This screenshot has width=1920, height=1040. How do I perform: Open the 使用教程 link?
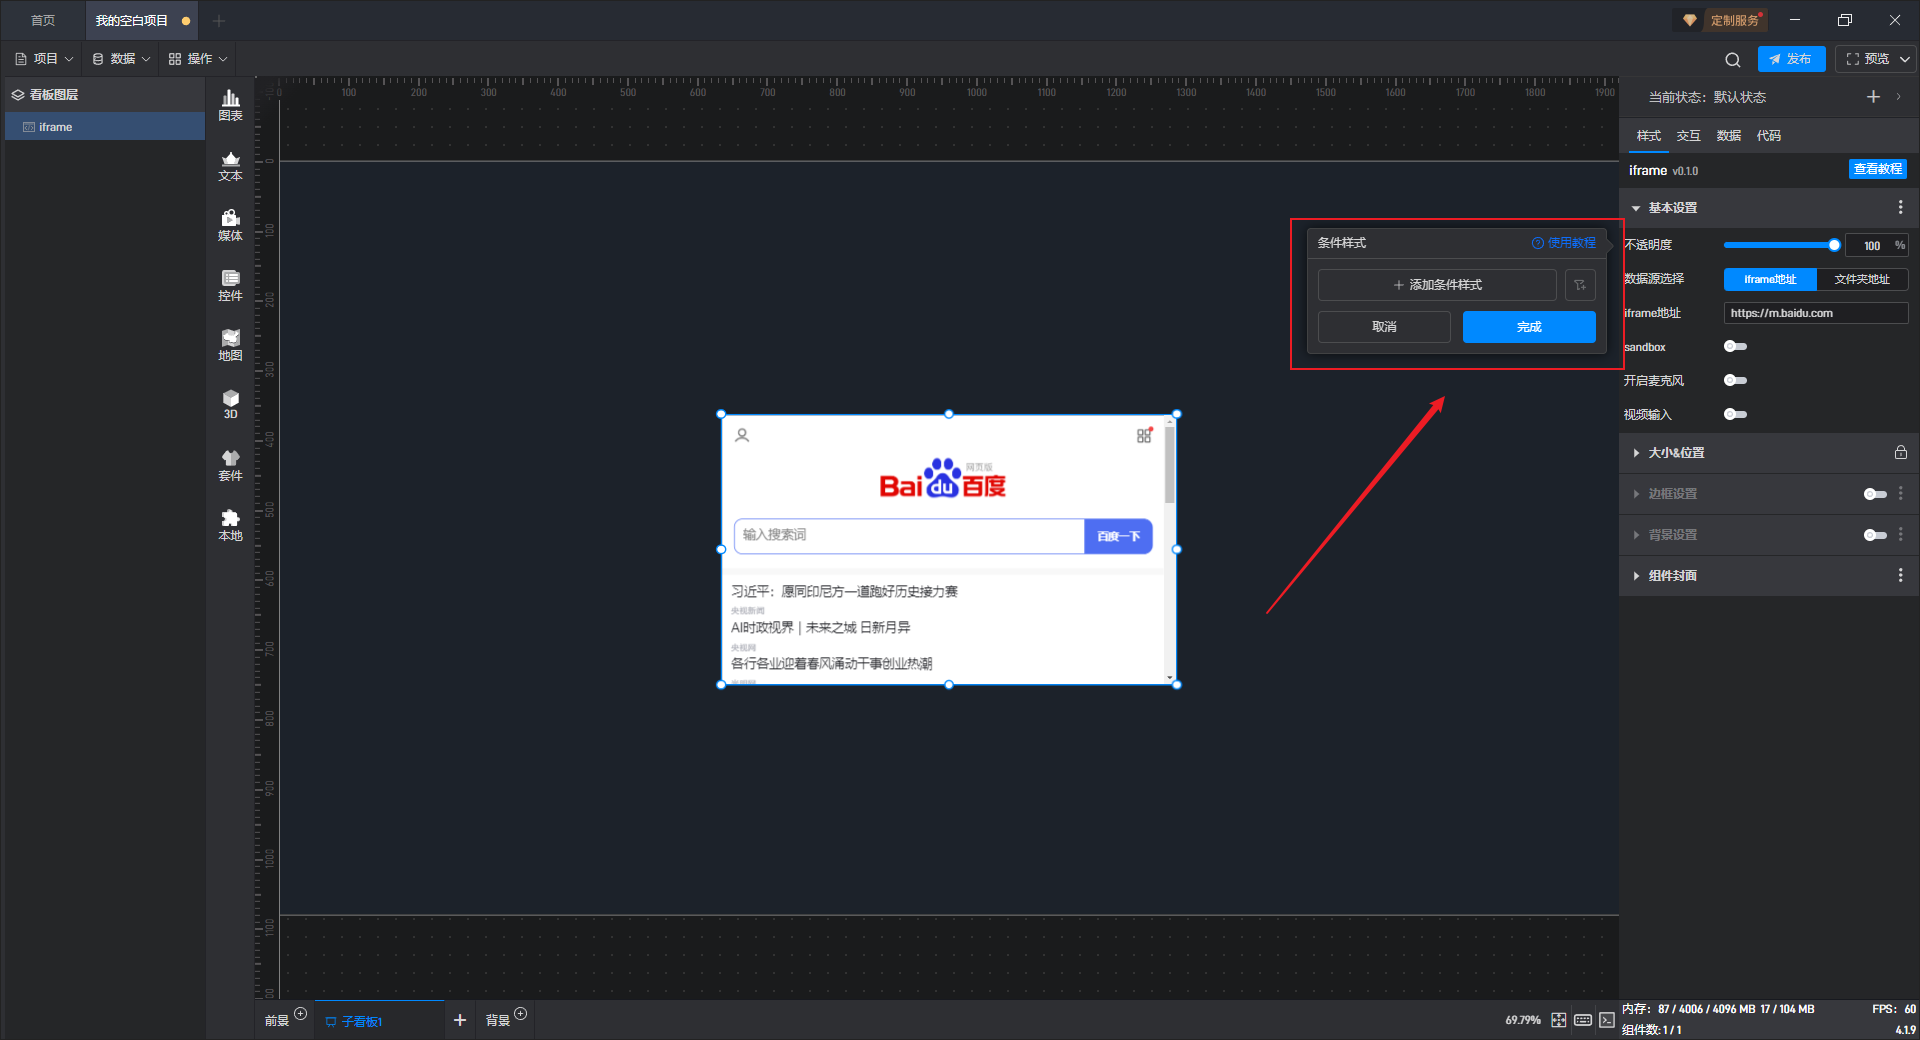1564,243
